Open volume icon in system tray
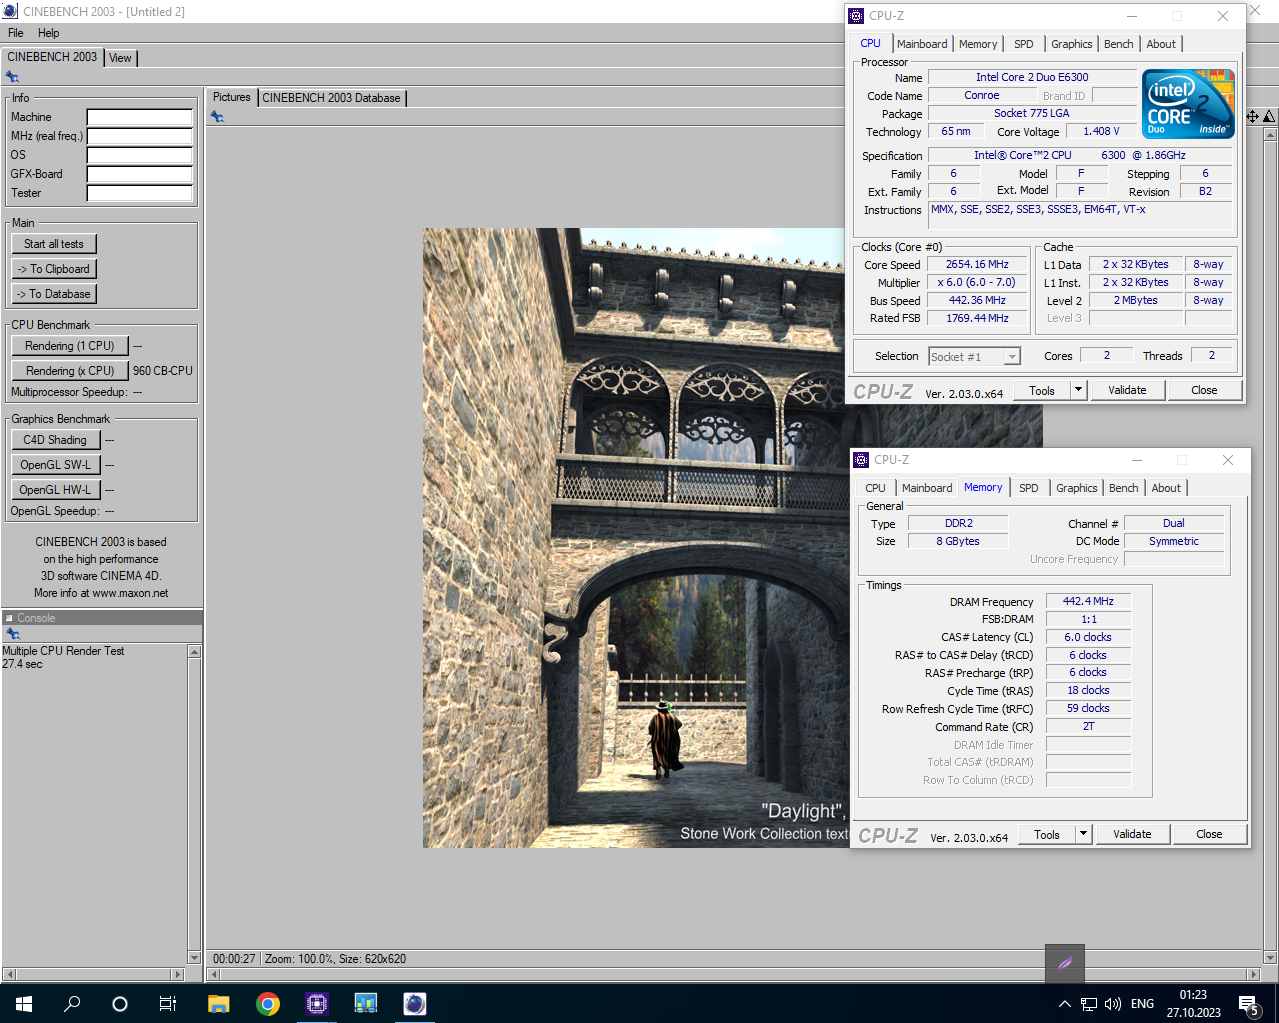This screenshot has height=1023, width=1279. pos(1113,1003)
